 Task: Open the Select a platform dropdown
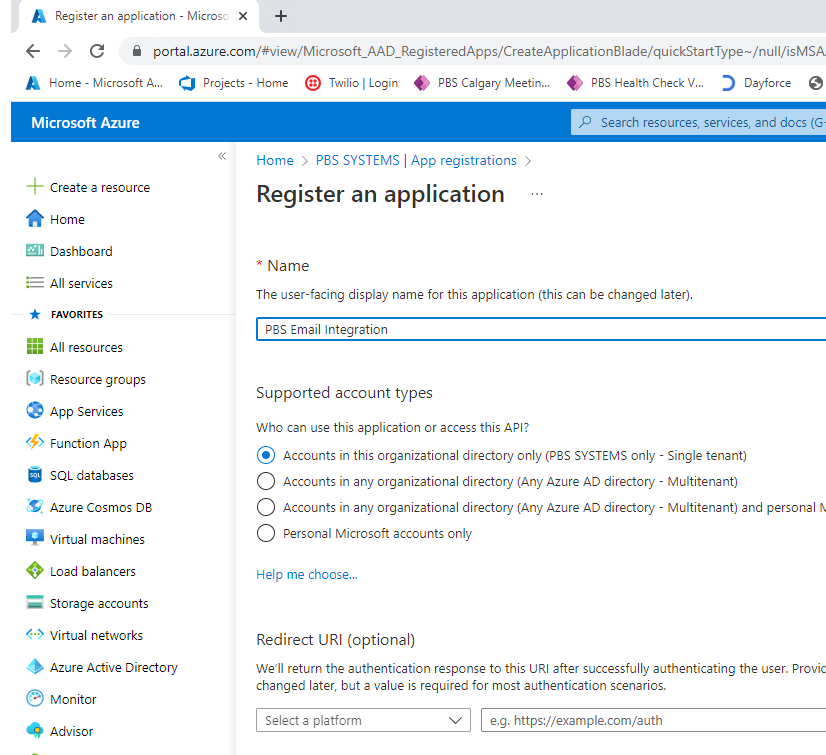click(x=363, y=720)
